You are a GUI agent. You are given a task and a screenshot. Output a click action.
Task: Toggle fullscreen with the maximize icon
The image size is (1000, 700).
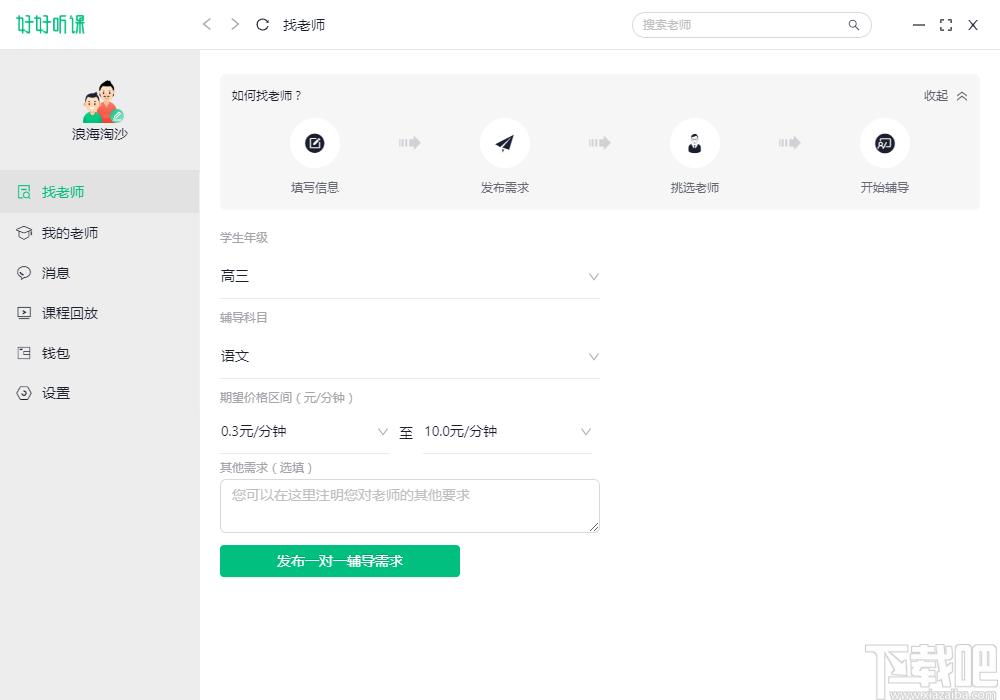point(946,25)
